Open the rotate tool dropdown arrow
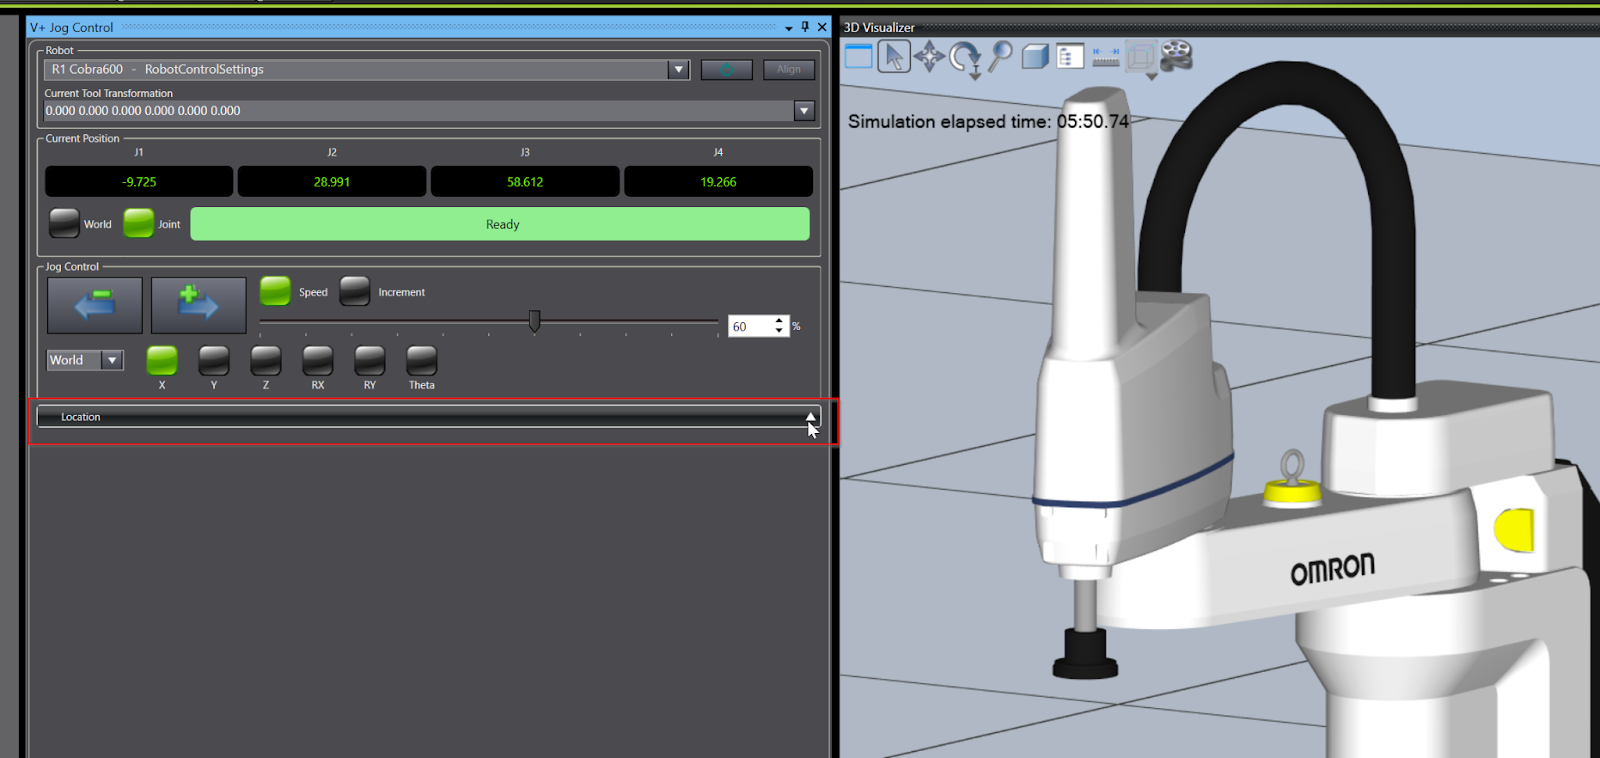Image resolution: width=1600 pixels, height=758 pixels. (975, 75)
